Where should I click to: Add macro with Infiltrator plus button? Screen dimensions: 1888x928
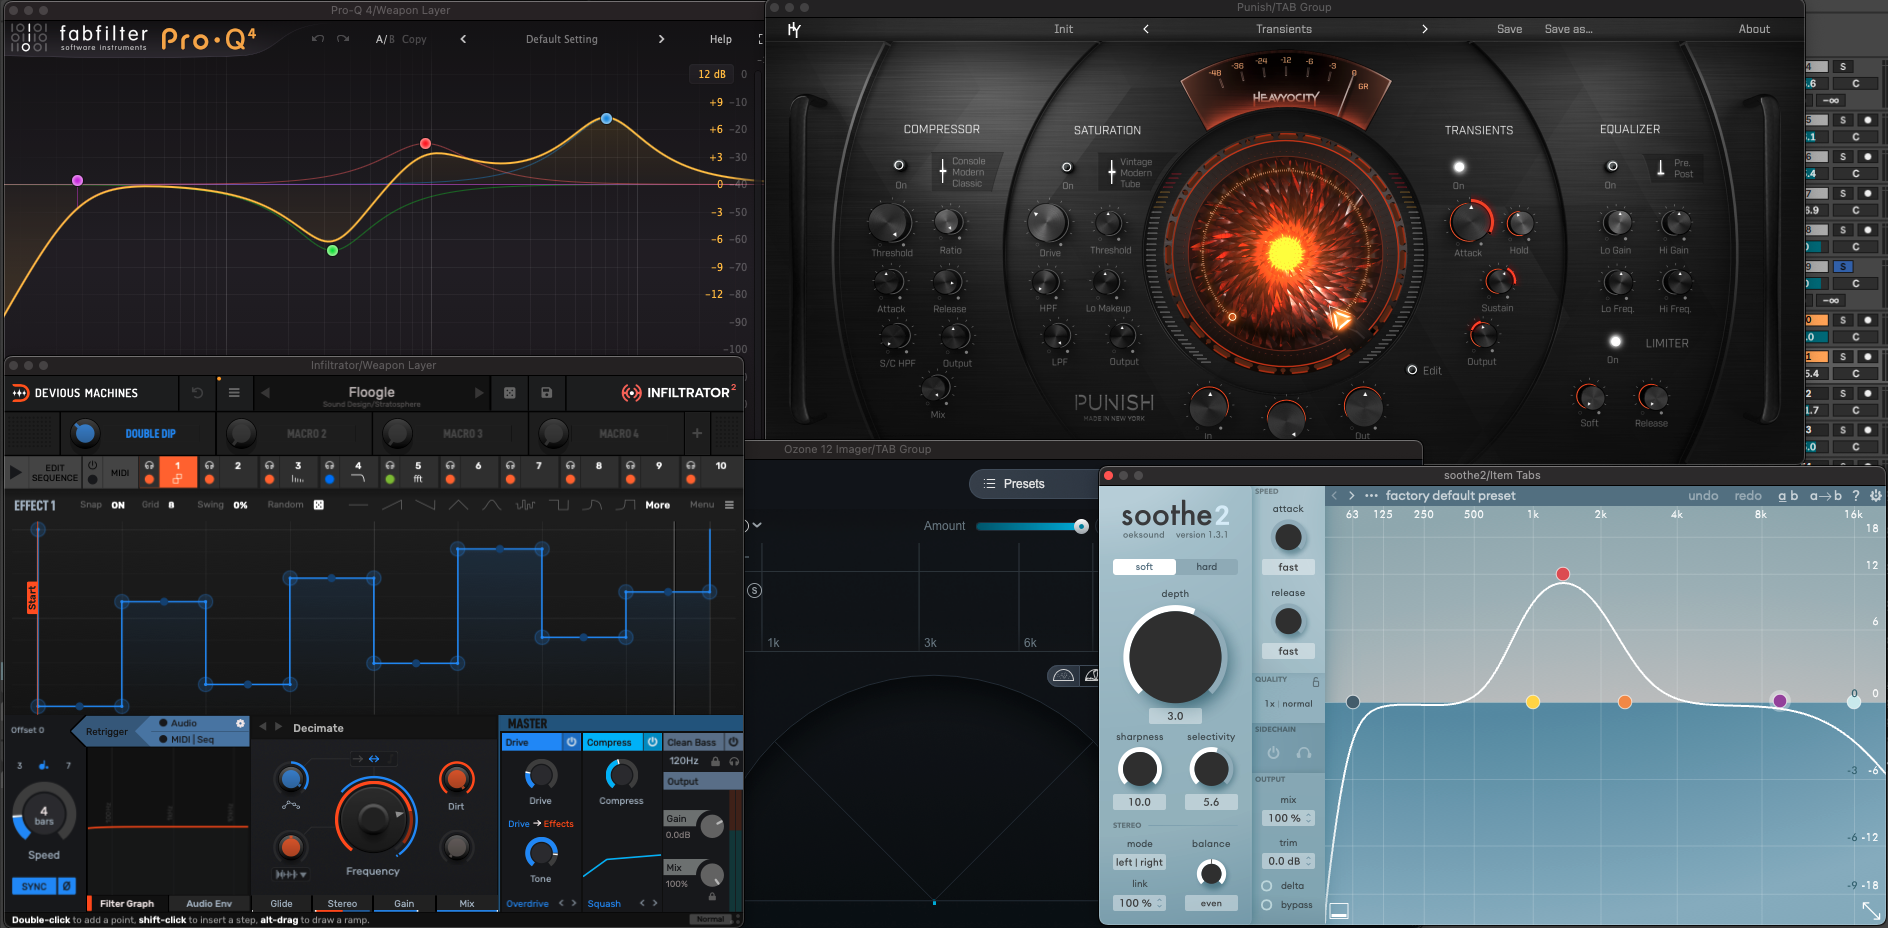pos(697,433)
